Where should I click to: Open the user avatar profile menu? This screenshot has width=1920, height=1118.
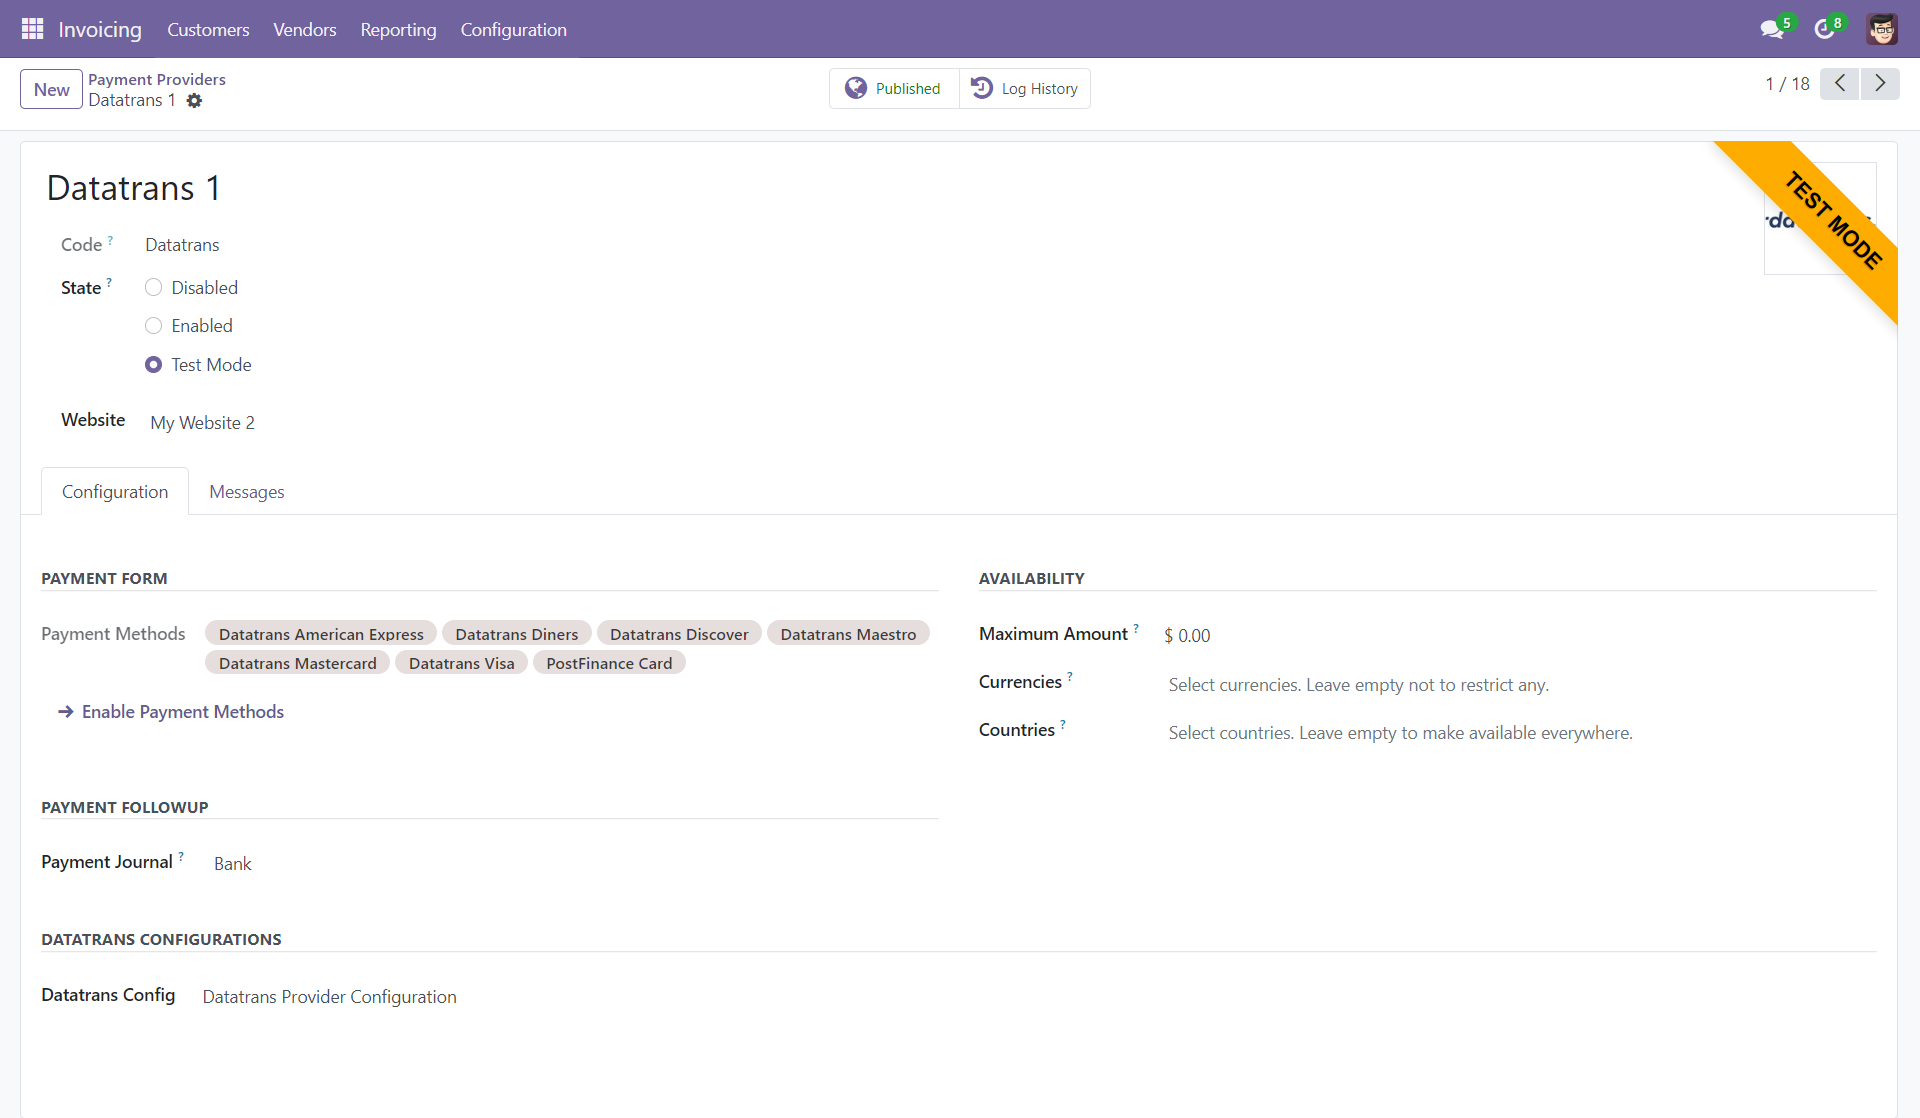[x=1882, y=28]
